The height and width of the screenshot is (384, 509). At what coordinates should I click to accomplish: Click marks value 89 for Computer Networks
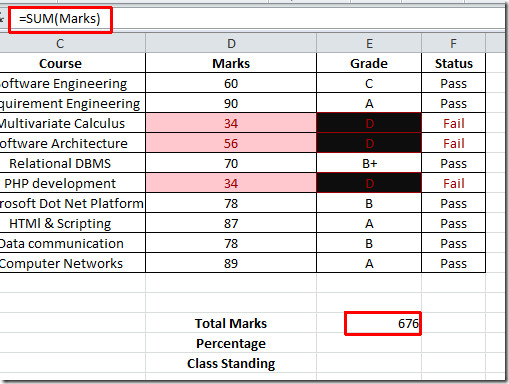click(231, 263)
